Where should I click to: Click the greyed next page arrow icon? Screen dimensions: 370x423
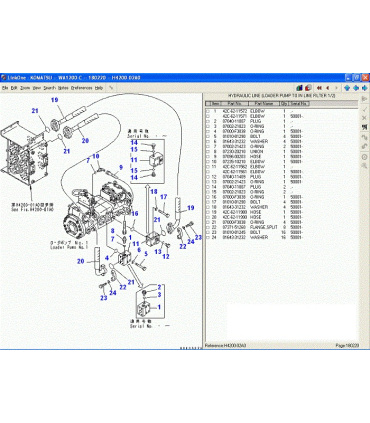coord(336,88)
